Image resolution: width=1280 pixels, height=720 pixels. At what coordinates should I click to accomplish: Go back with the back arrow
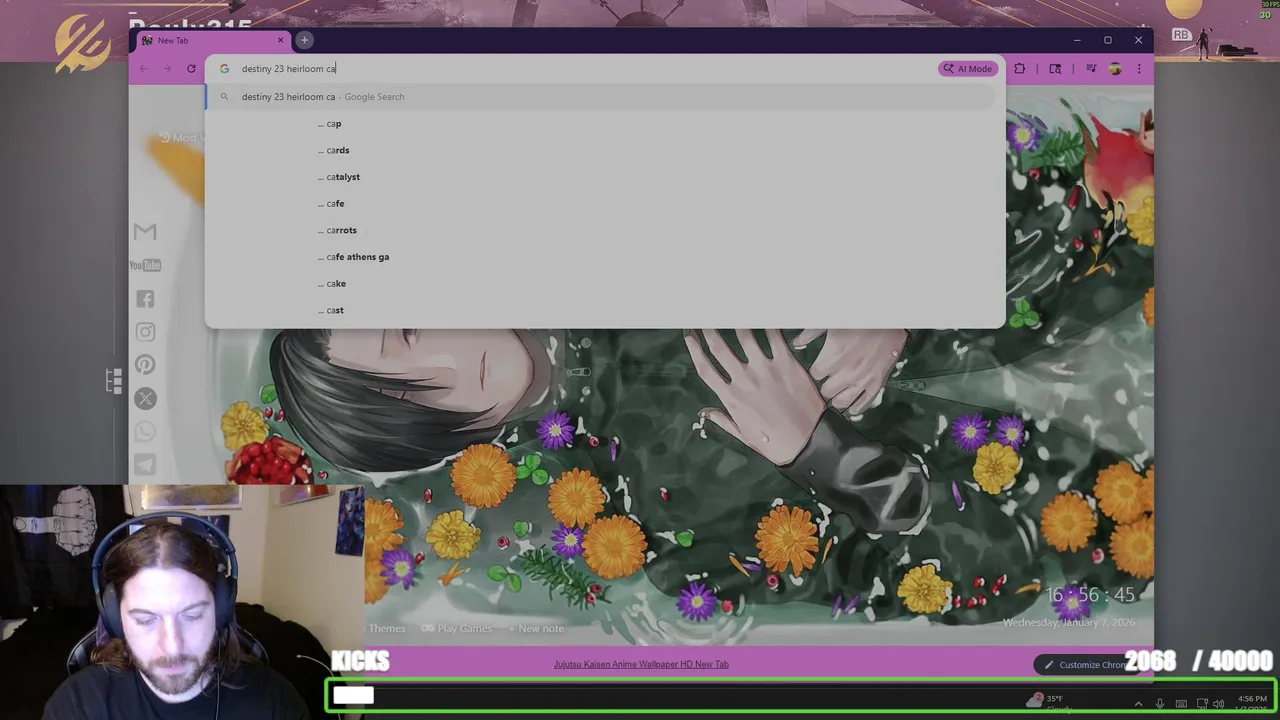pos(143,69)
